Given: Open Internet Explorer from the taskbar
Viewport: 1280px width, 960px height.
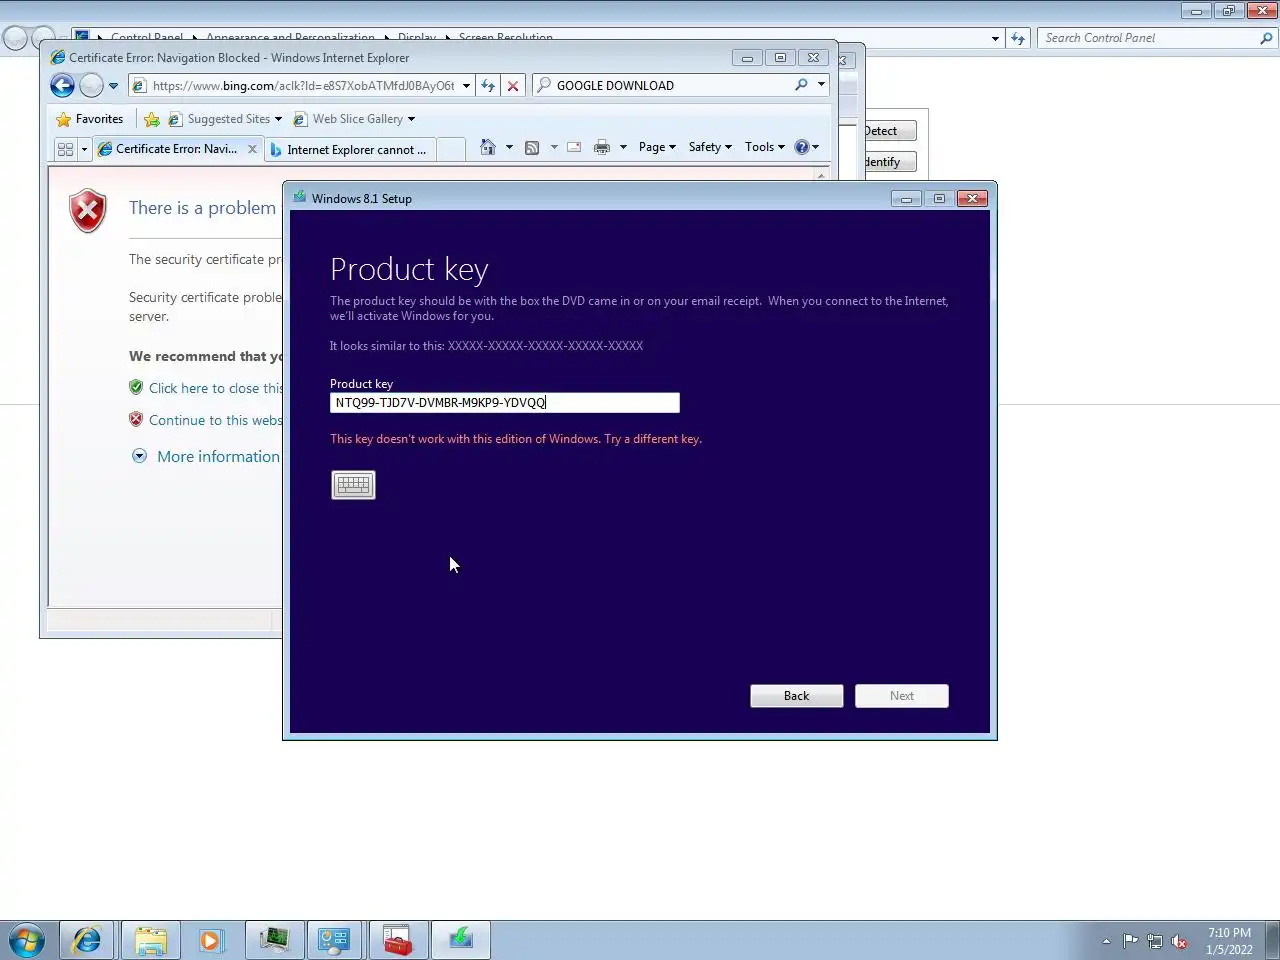Looking at the screenshot, I should (87, 940).
